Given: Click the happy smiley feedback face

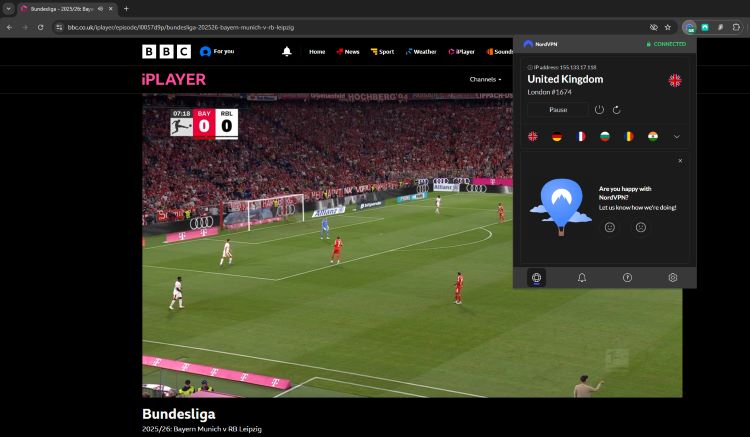Looking at the screenshot, I should click(609, 227).
